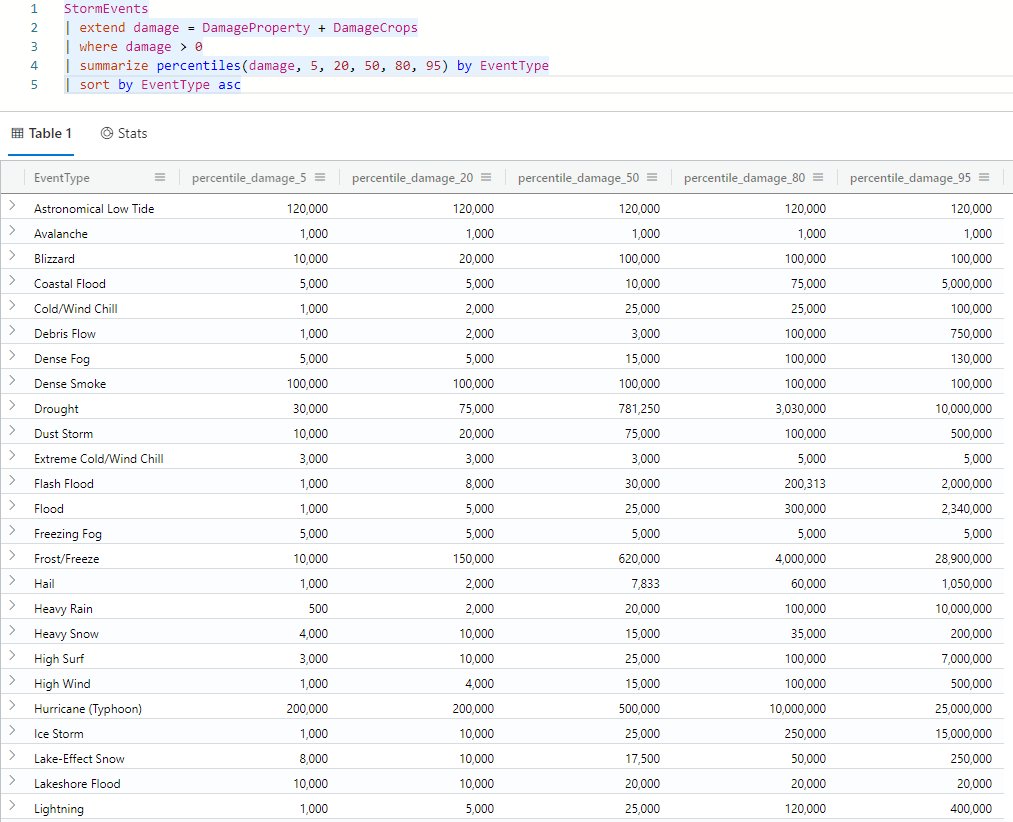Place cursor on StormEvents query line
Screen dimensions: 1013x822
[106, 9]
